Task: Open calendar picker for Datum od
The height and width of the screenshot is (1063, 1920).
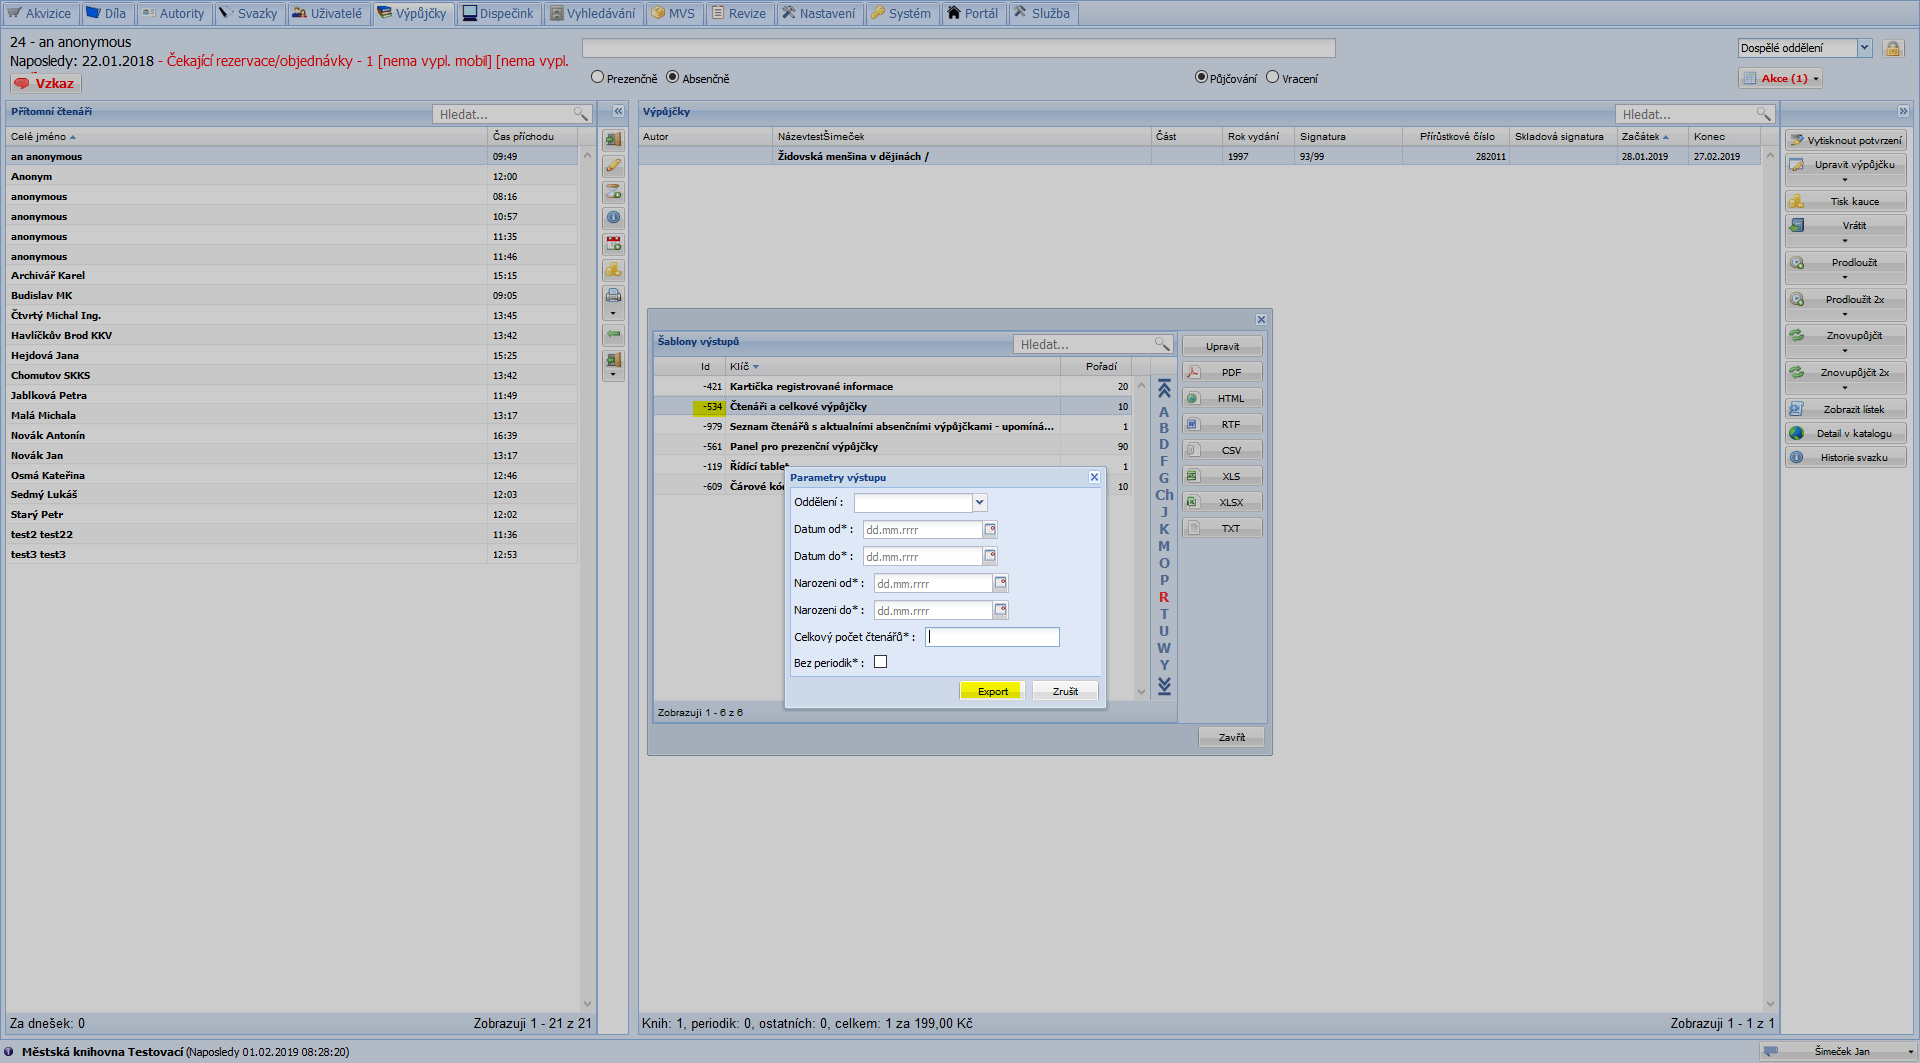Action: [x=990, y=530]
